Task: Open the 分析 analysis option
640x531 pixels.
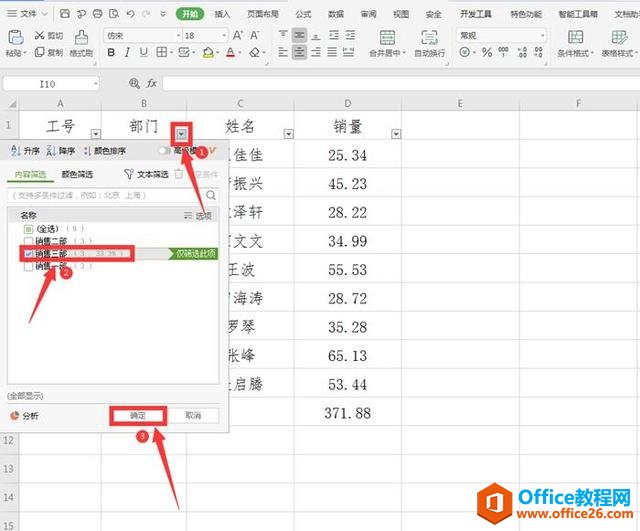Action: pos(24,415)
